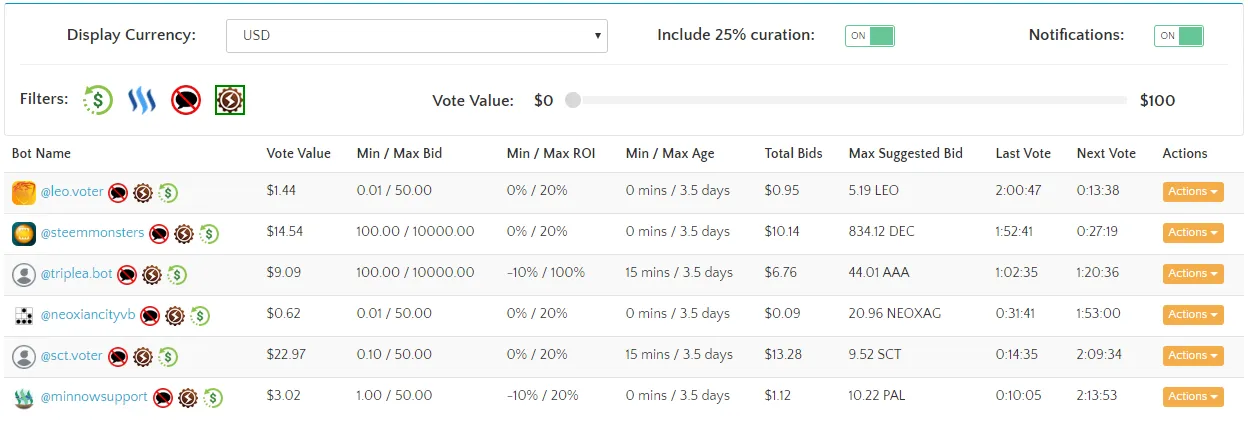The image size is (1248, 422).
Task: Expand Actions menu for @triplea.bot
Action: (x=1193, y=274)
